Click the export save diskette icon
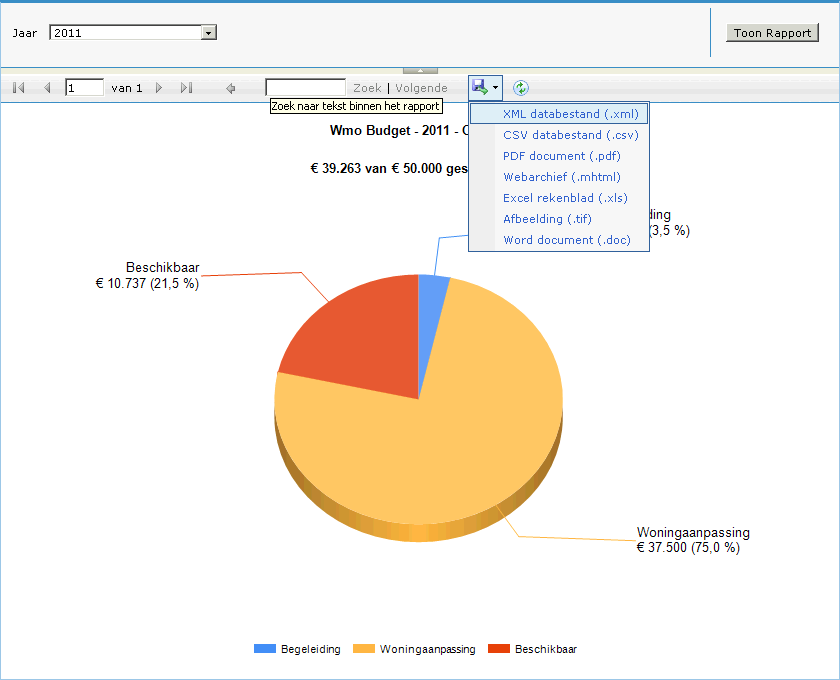The width and height of the screenshot is (840, 680). pyautogui.click(x=479, y=87)
